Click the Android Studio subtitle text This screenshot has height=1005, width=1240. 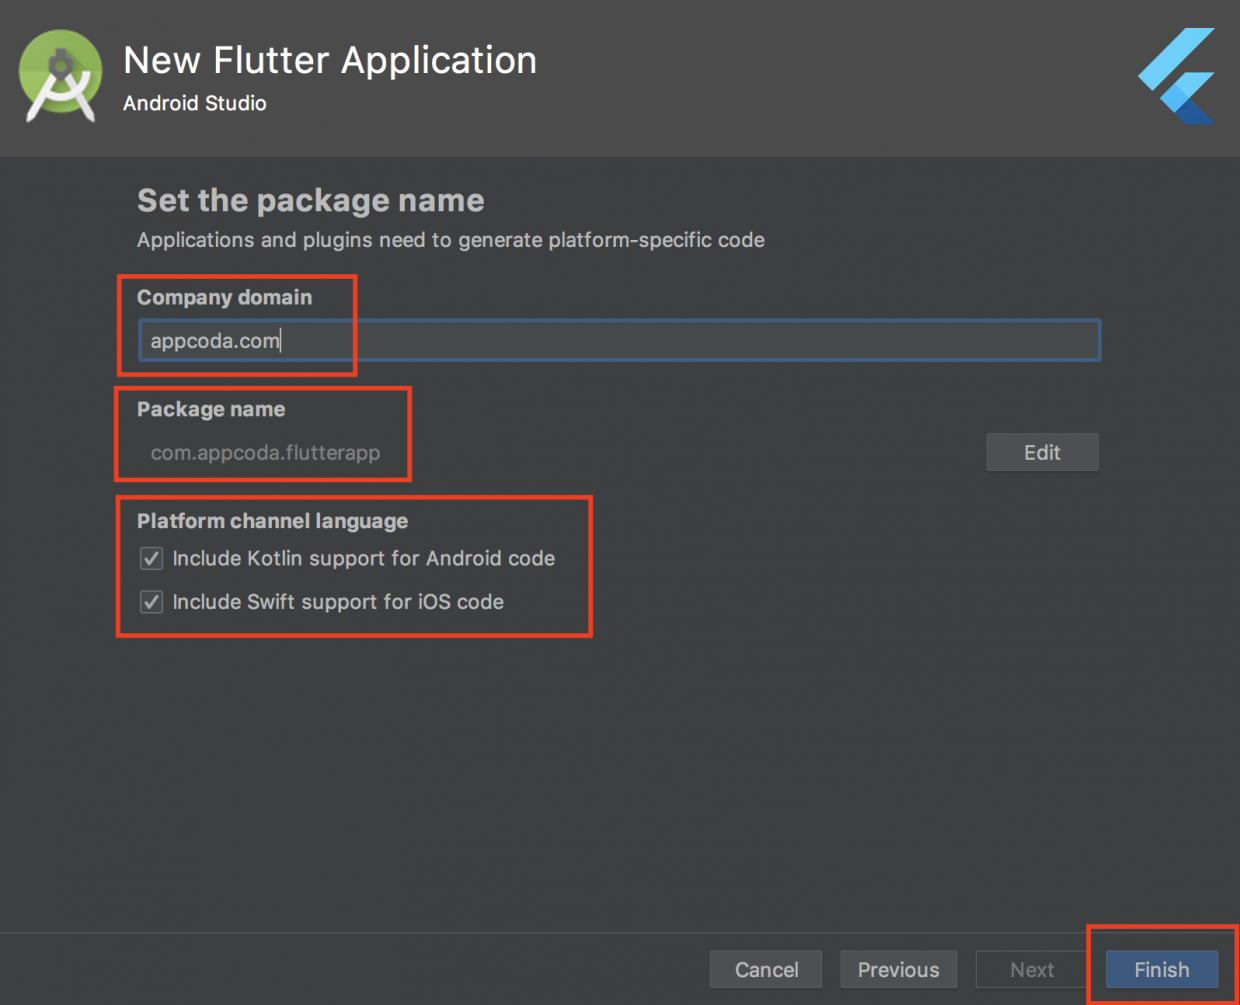[x=194, y=103]
